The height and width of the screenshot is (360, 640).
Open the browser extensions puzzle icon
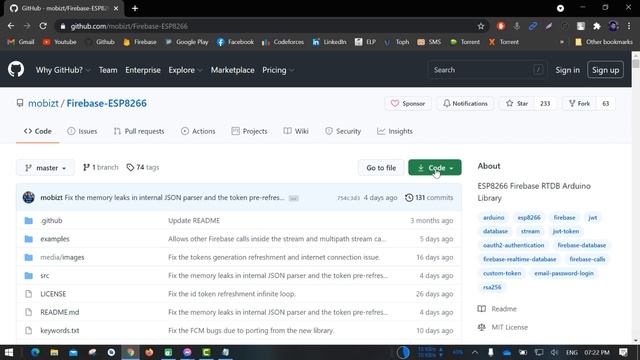pyautogui.click(x=597, y=26)
